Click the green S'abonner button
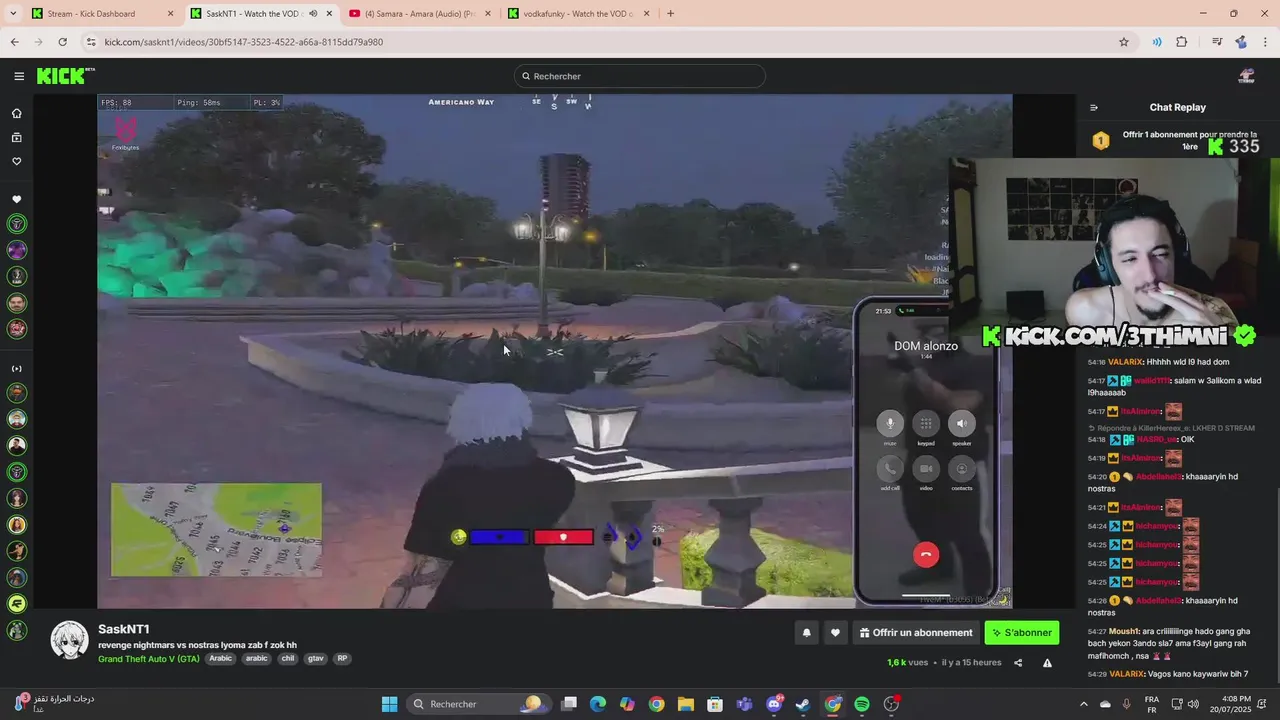This screenshot has width=1280, height=720. click(x=1022, y=633)
